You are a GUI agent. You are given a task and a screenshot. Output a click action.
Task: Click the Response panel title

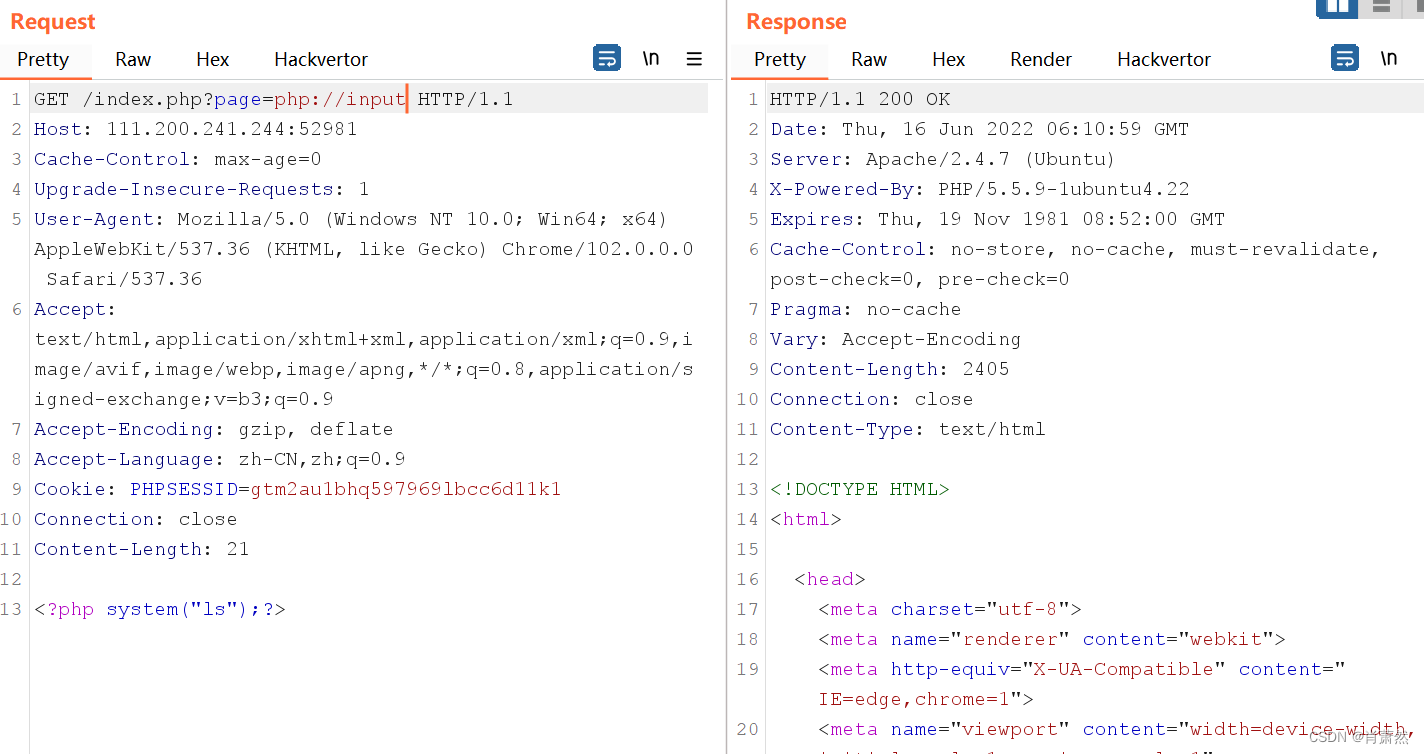click(796, 22)
